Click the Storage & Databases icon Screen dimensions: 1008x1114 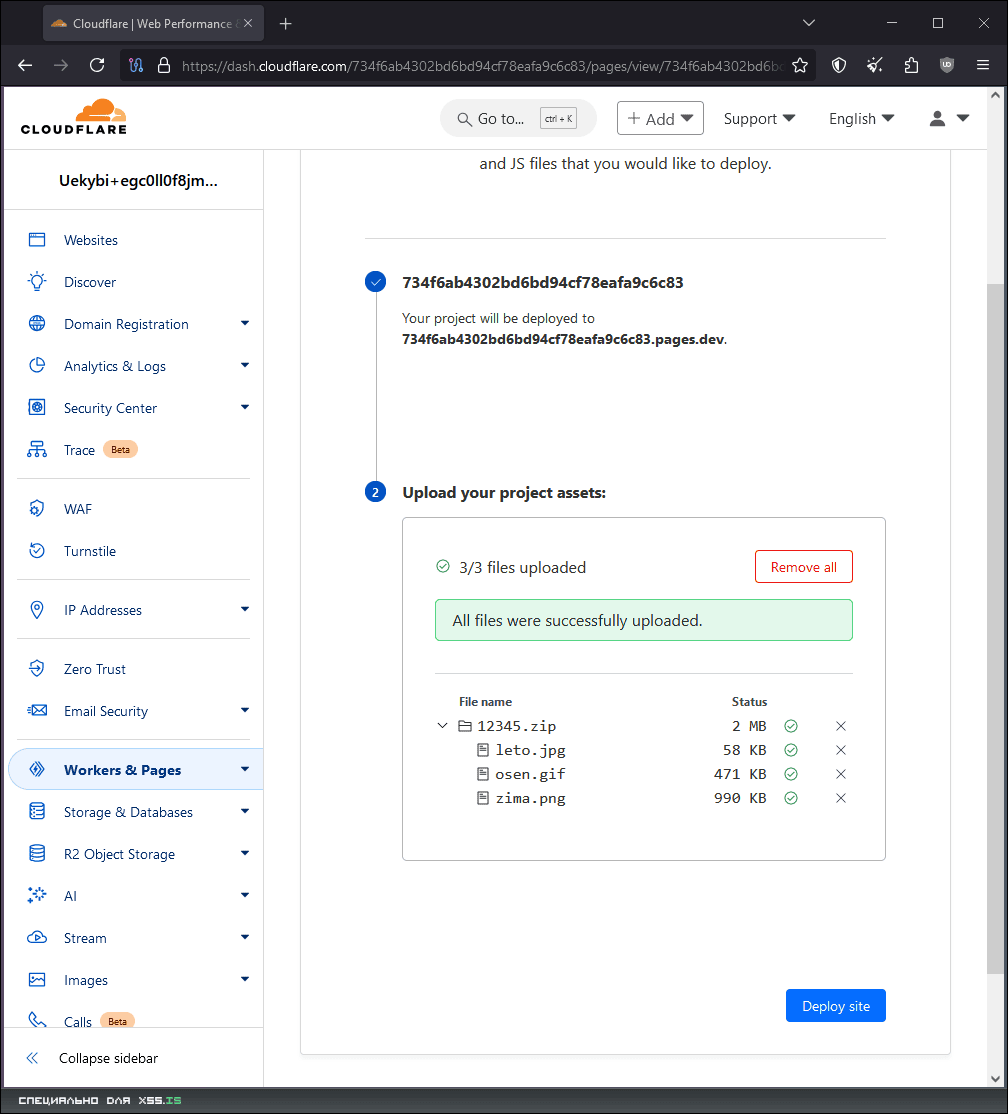click(37, 811)
